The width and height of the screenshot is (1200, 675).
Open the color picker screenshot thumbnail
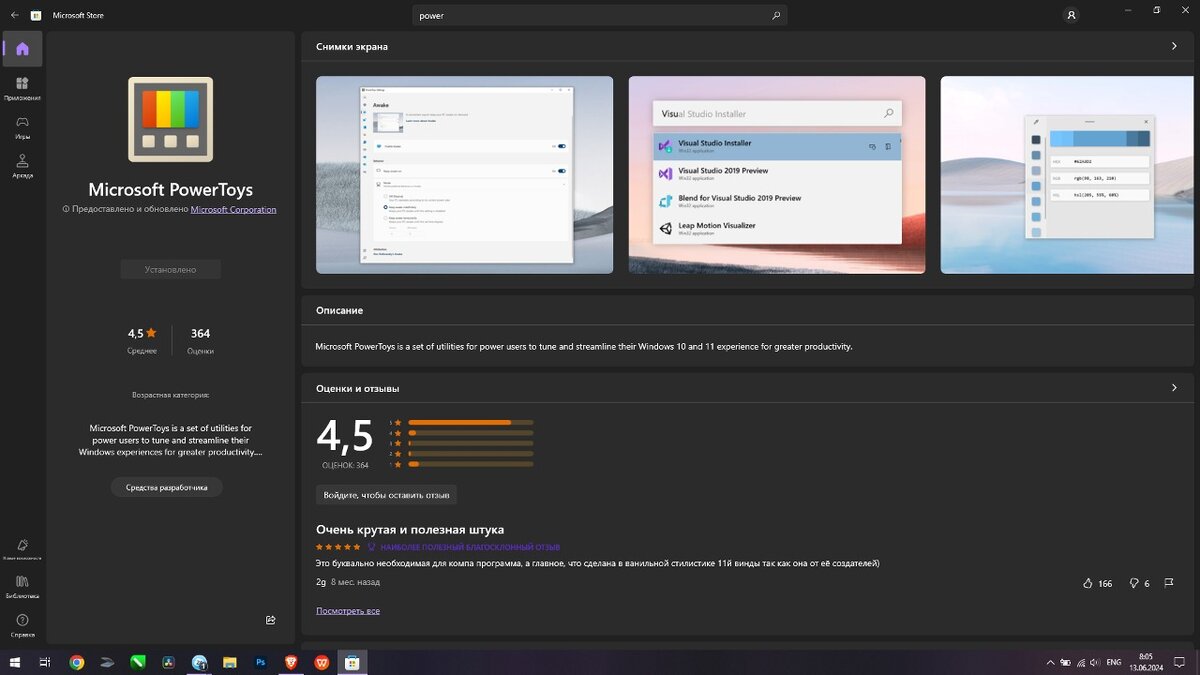coord(1067,175)
